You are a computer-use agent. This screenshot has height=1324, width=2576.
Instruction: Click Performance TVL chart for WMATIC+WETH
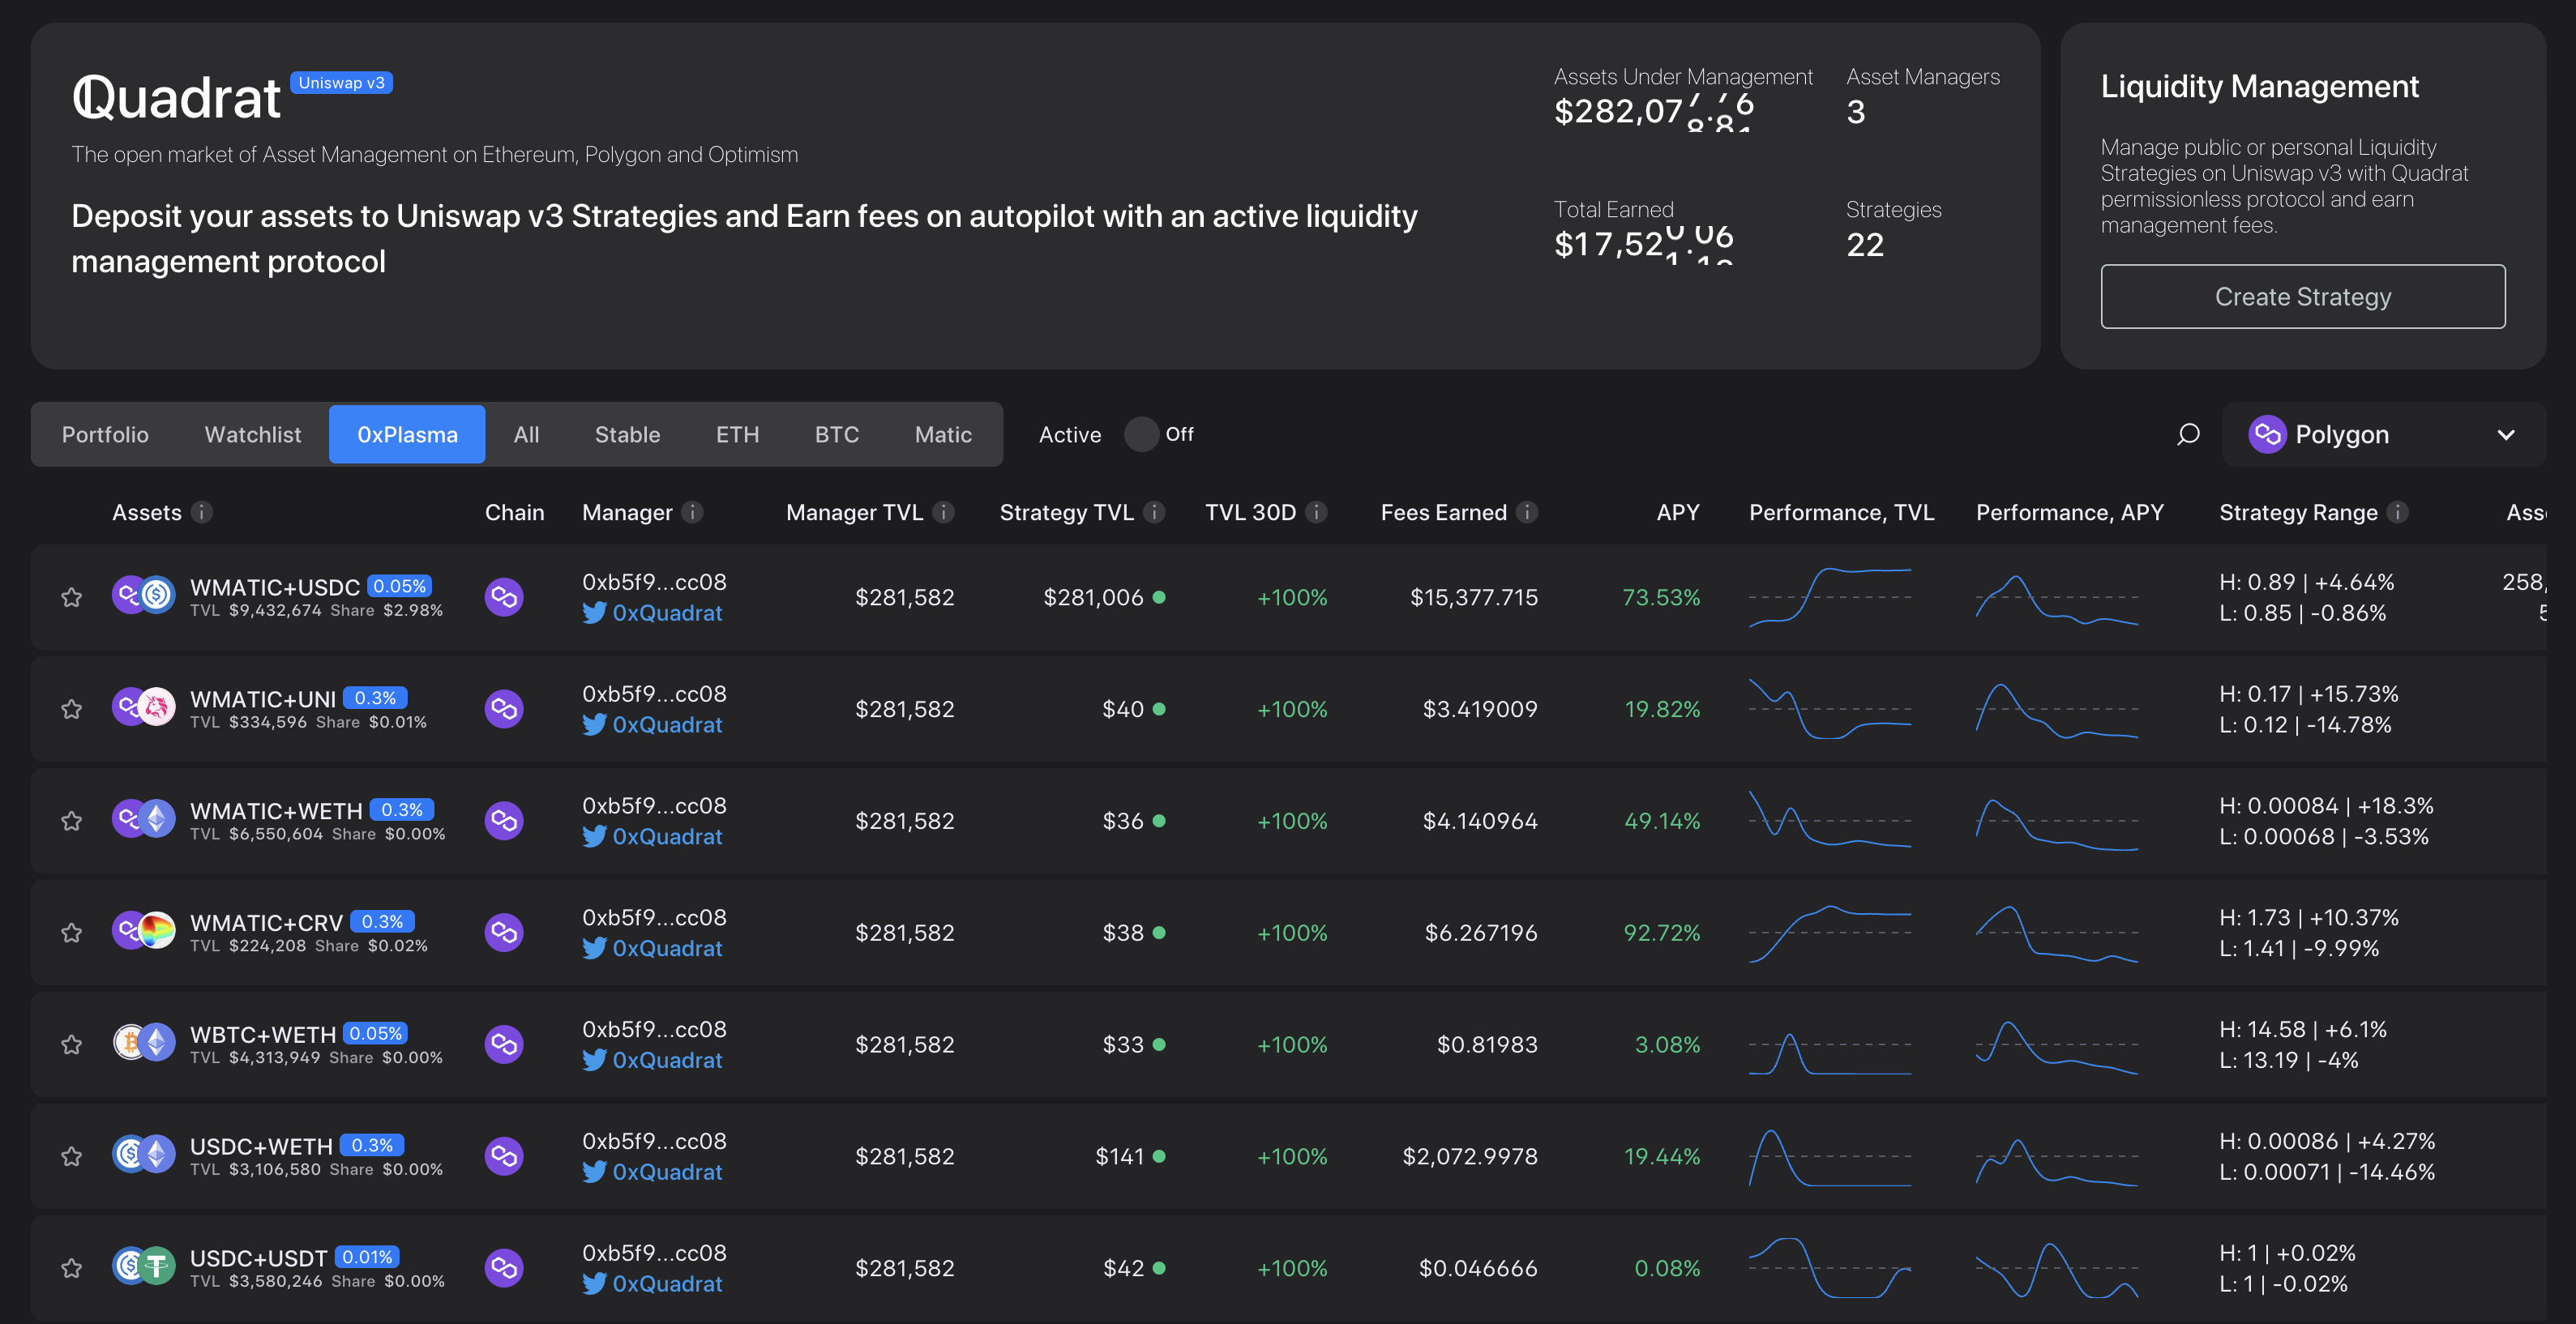click(1829, 821)
